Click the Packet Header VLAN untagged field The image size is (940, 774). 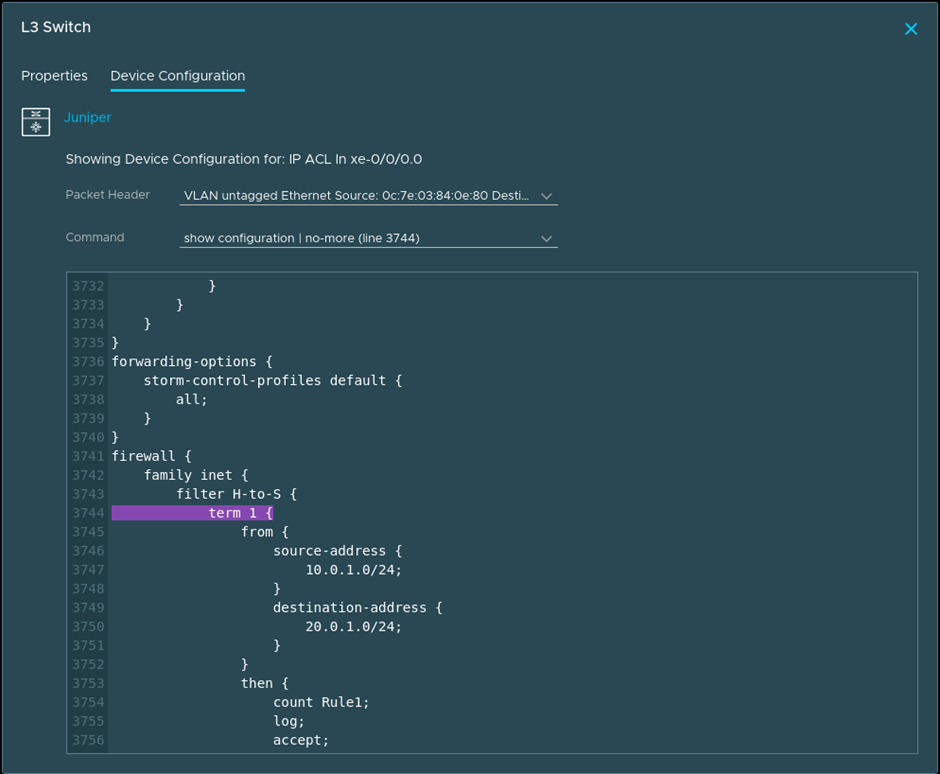click(x=357, y=196)
